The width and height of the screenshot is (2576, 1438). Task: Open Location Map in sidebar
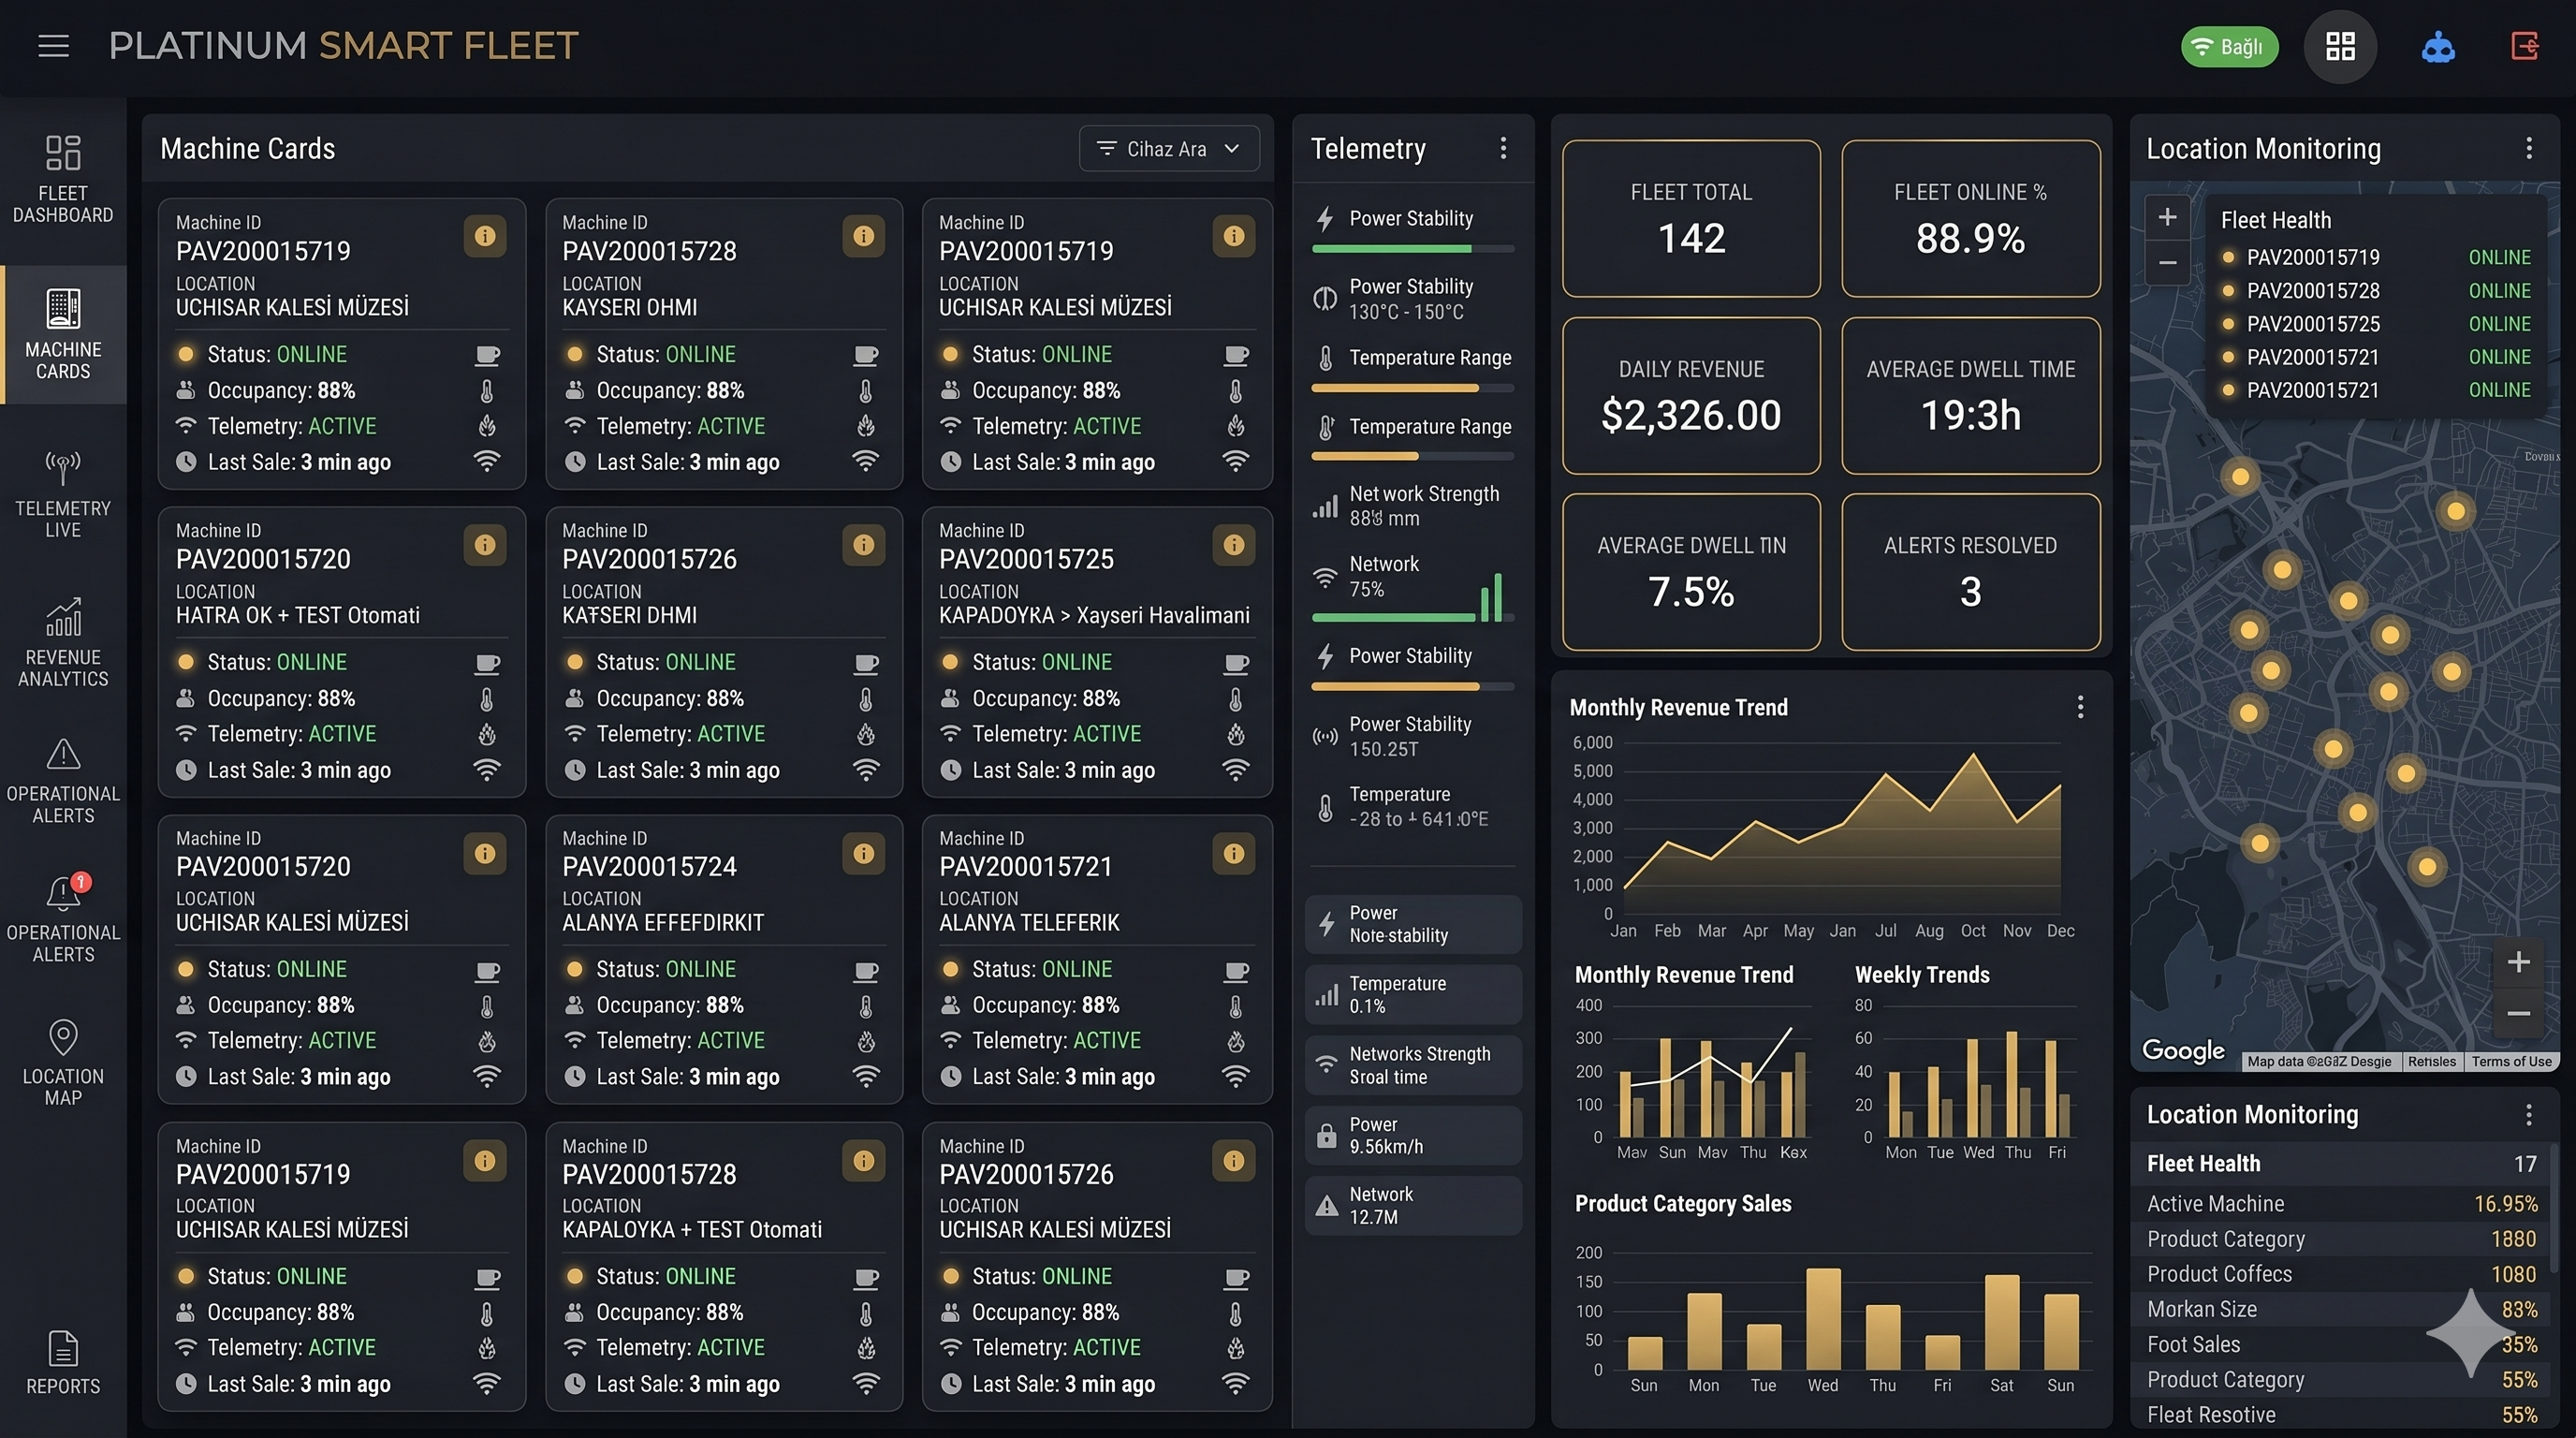pyautogui.click(x=63, y=1062)
